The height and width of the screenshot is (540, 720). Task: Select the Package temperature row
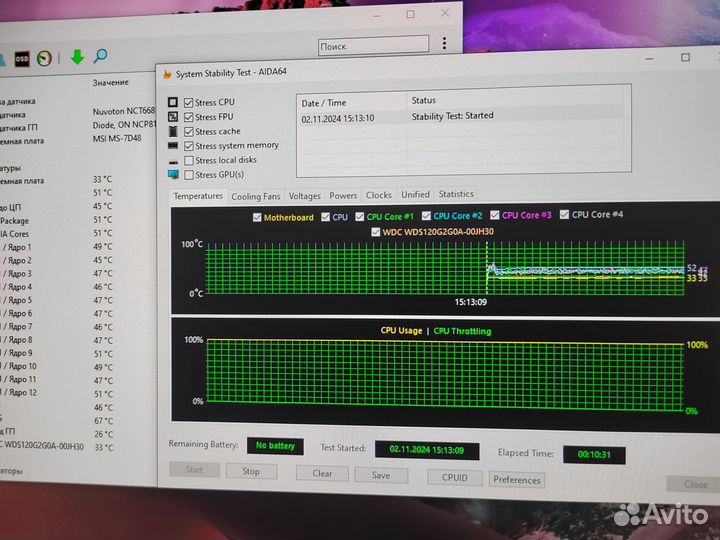pyautogui.click(x=57, y=220)
